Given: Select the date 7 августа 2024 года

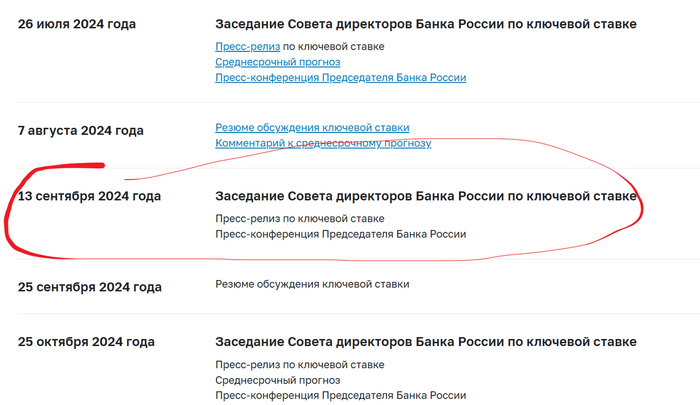Looking at the screenshot, I should tap(81, 131).
